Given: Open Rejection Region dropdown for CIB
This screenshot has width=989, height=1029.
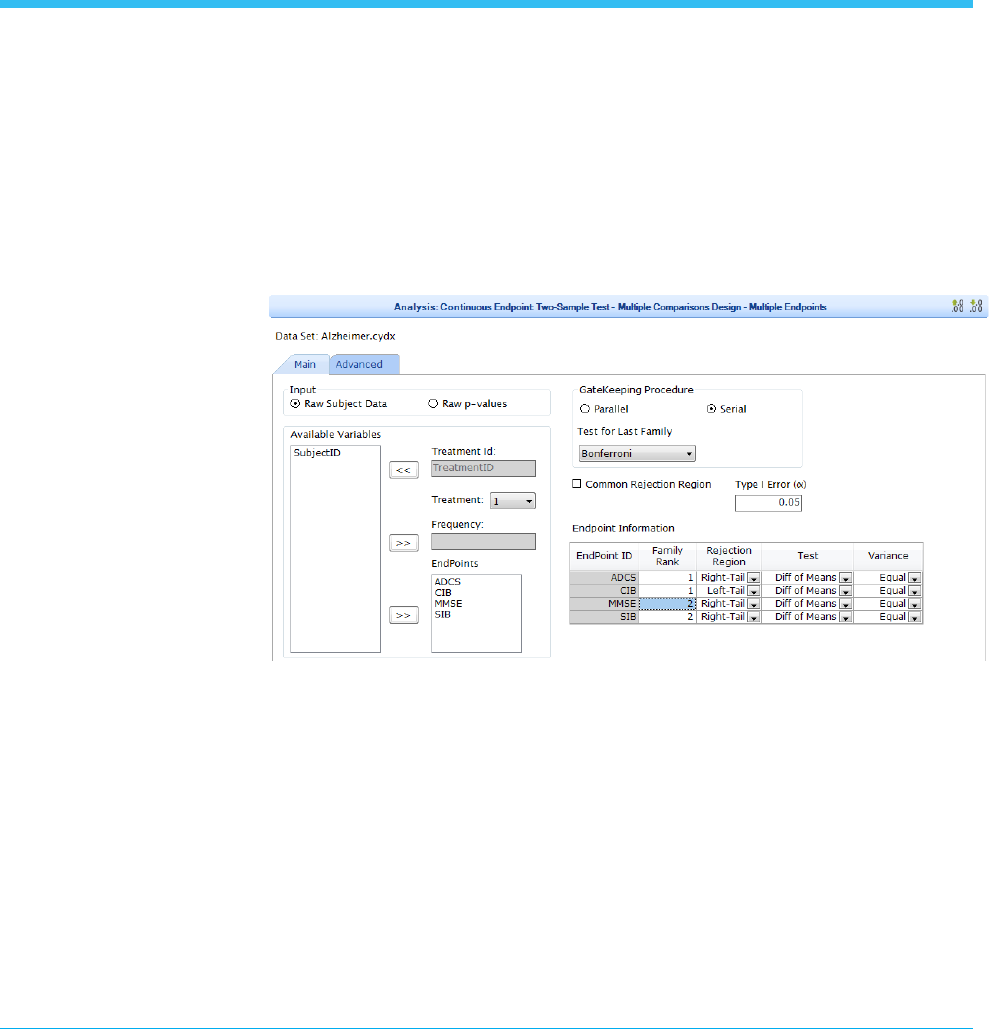Looking at the screenshot, I should (x=753, y=591).
